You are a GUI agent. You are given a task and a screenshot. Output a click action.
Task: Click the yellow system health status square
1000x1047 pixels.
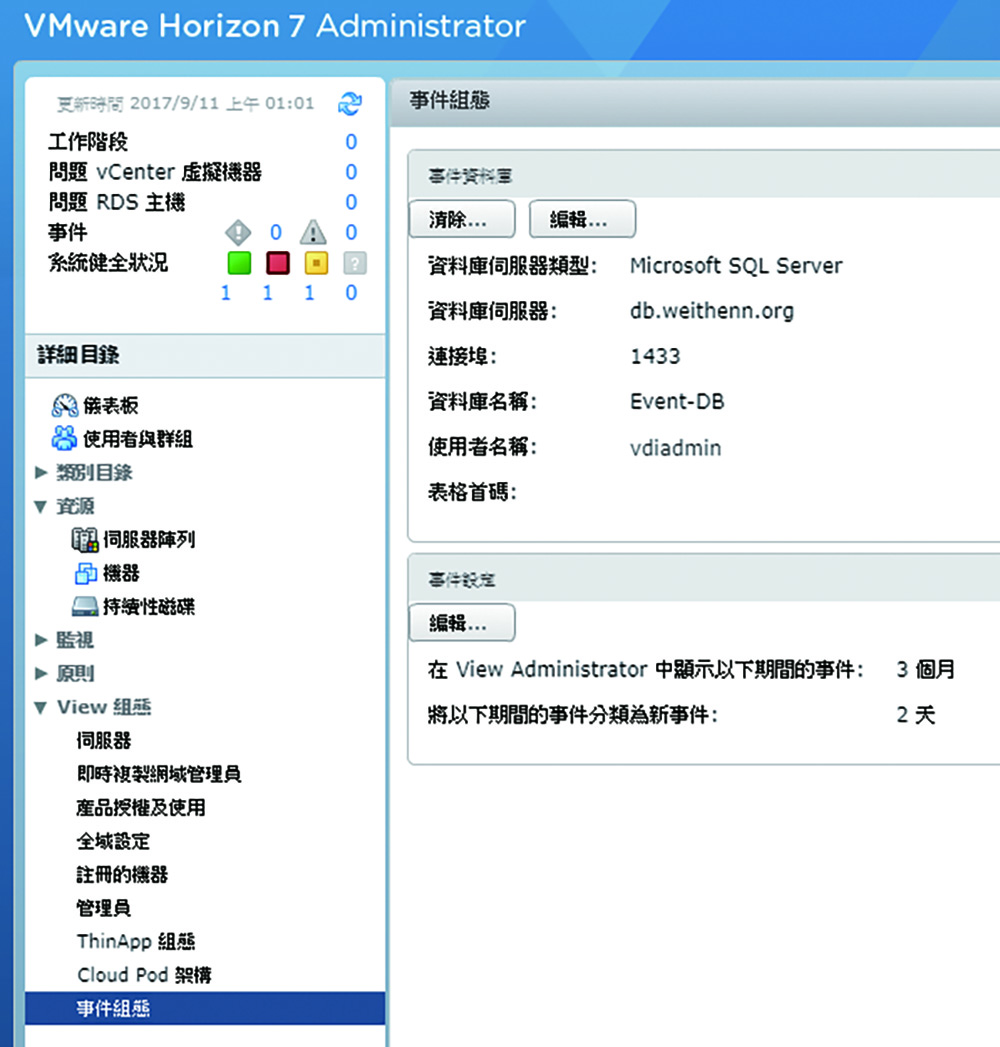tap(315, 263)
